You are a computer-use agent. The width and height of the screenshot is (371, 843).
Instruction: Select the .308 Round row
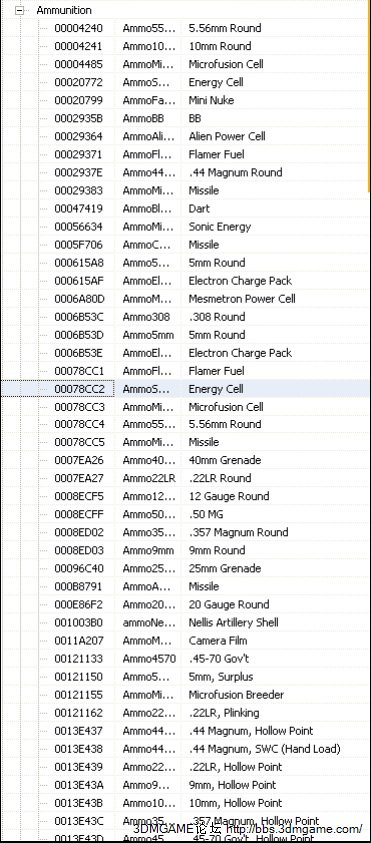(184, 317)
